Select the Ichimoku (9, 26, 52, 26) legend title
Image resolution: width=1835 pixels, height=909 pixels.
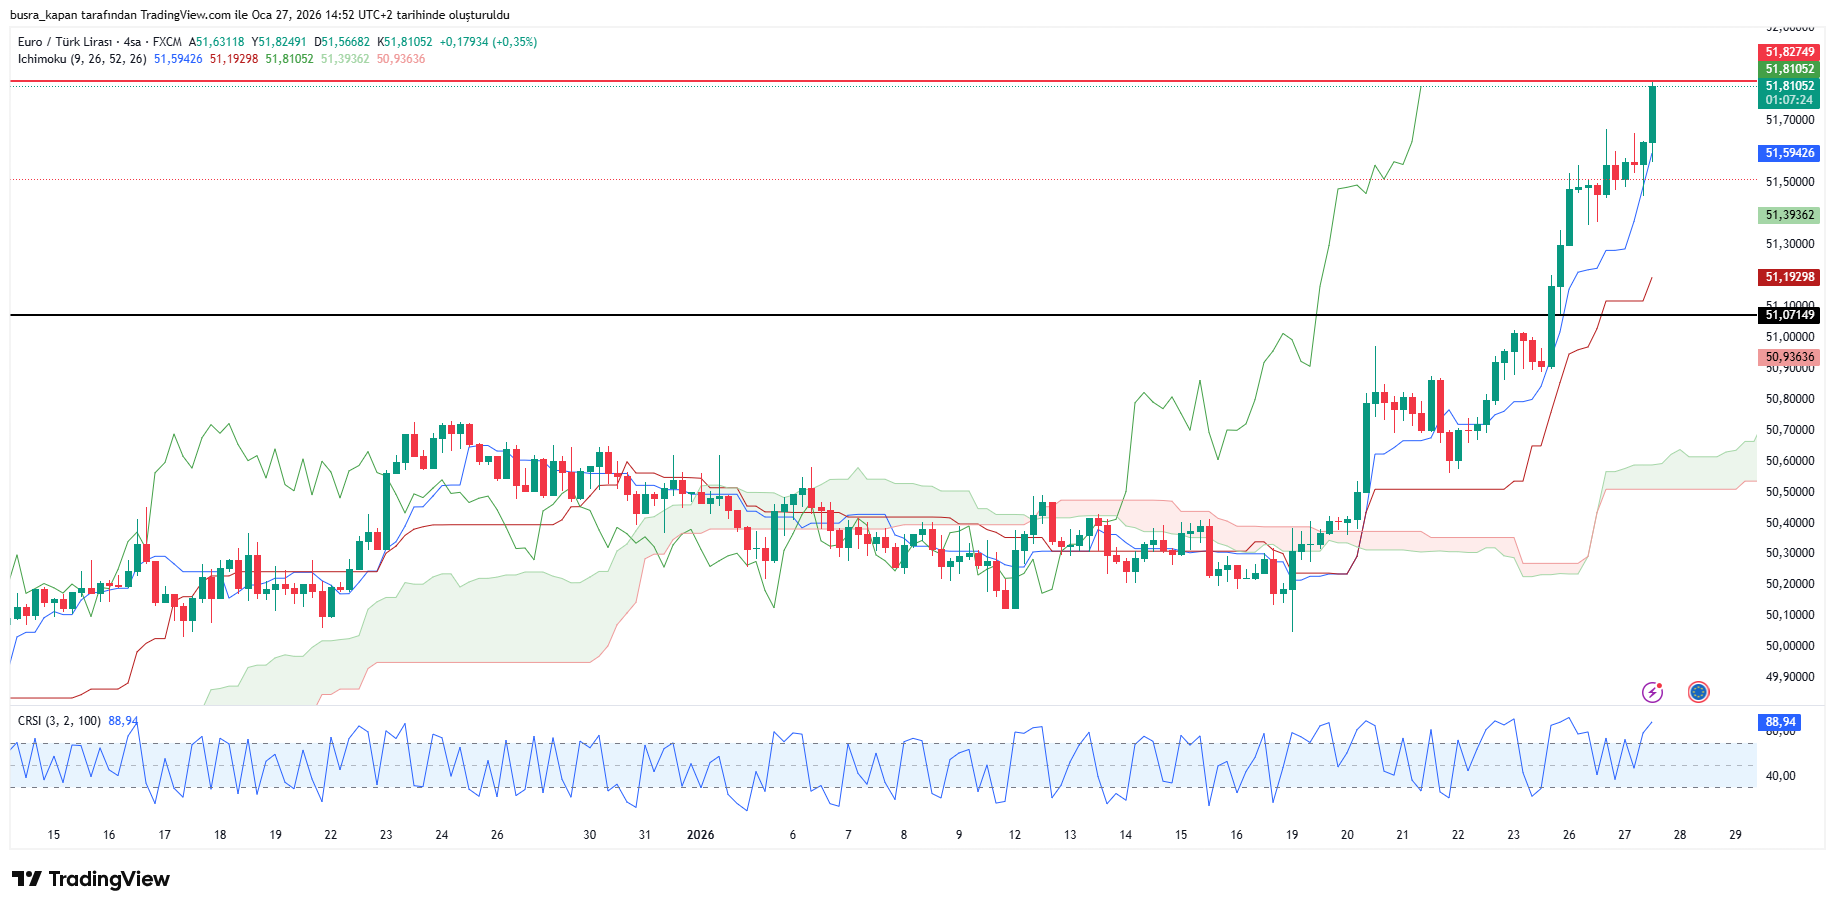point(82,59)
